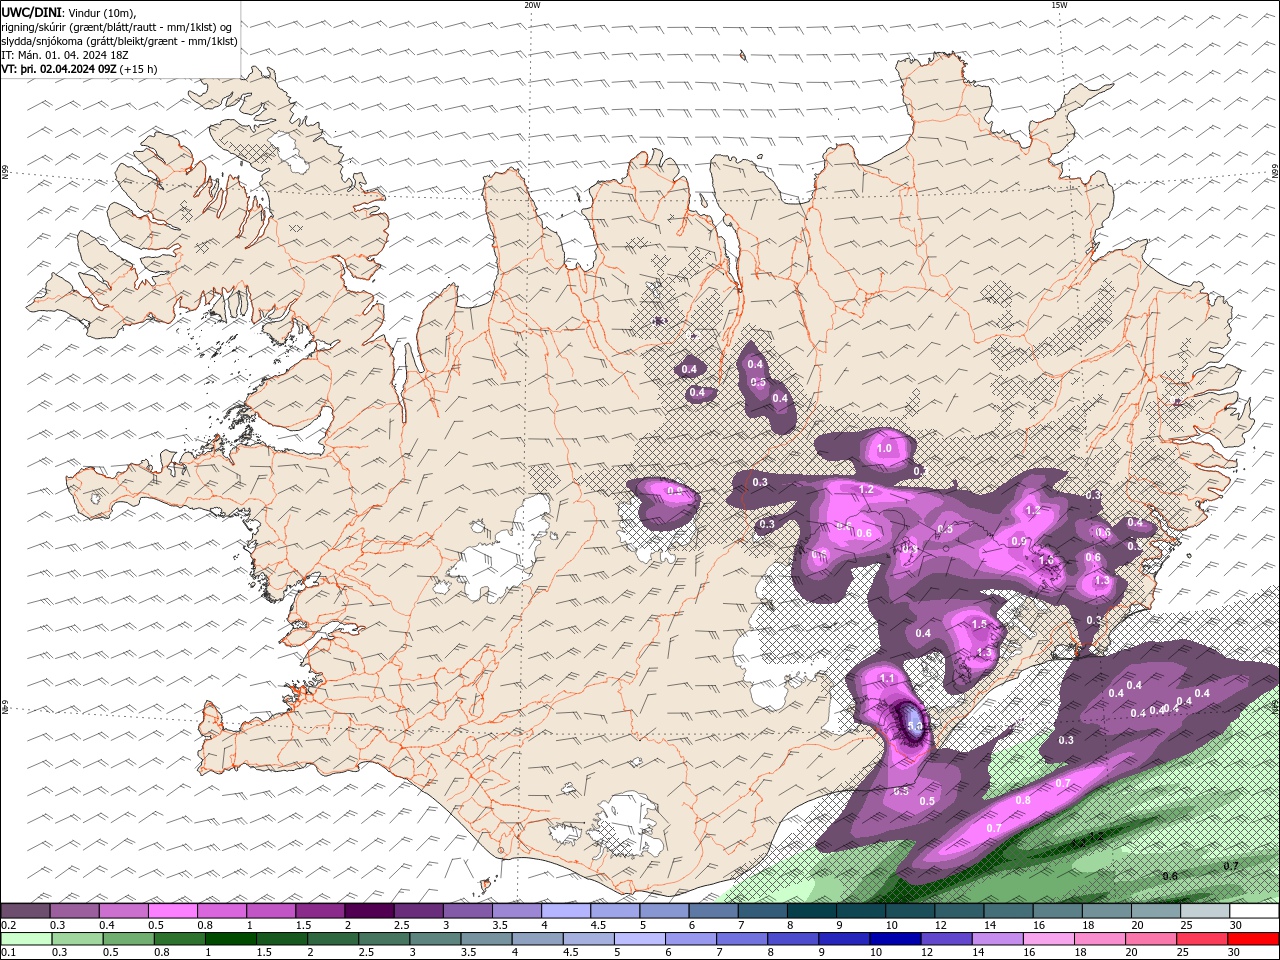This screenshot has width=1280, height=960.
Task: Select the '1.1' precipitation value on the map
Action: (887, 678)
